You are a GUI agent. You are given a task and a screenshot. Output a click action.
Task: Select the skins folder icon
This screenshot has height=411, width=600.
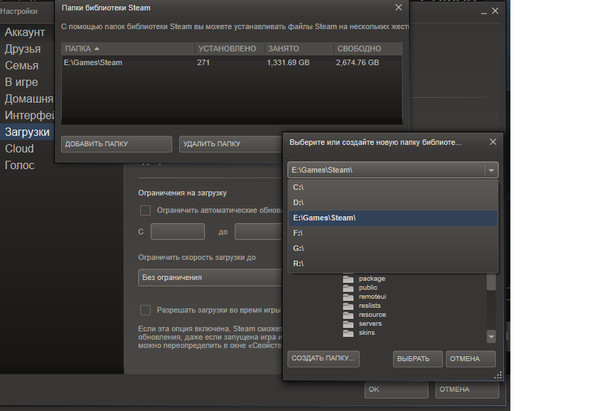click(348, 333)
